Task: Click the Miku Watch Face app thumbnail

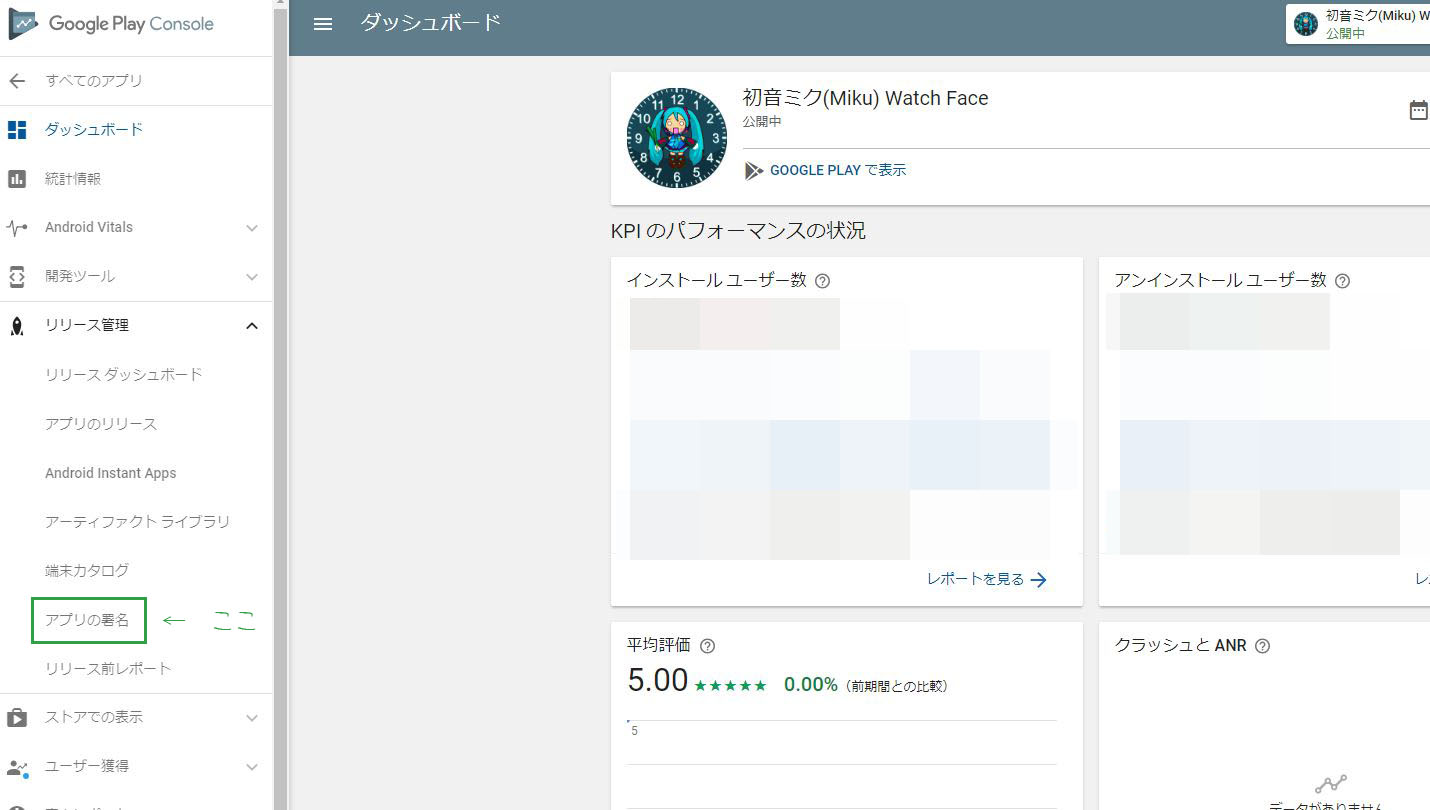Action: point(677,138)
